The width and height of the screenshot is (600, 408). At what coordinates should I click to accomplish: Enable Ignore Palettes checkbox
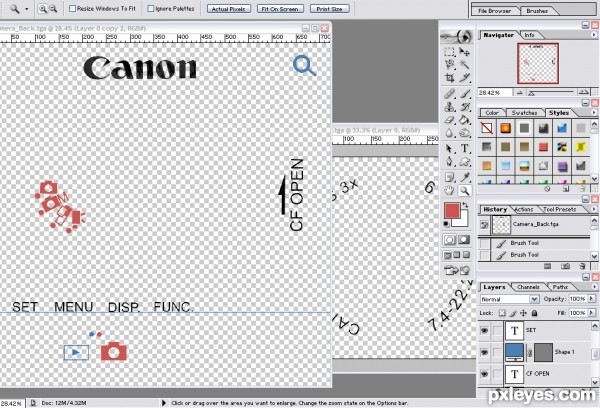point(150,8)
